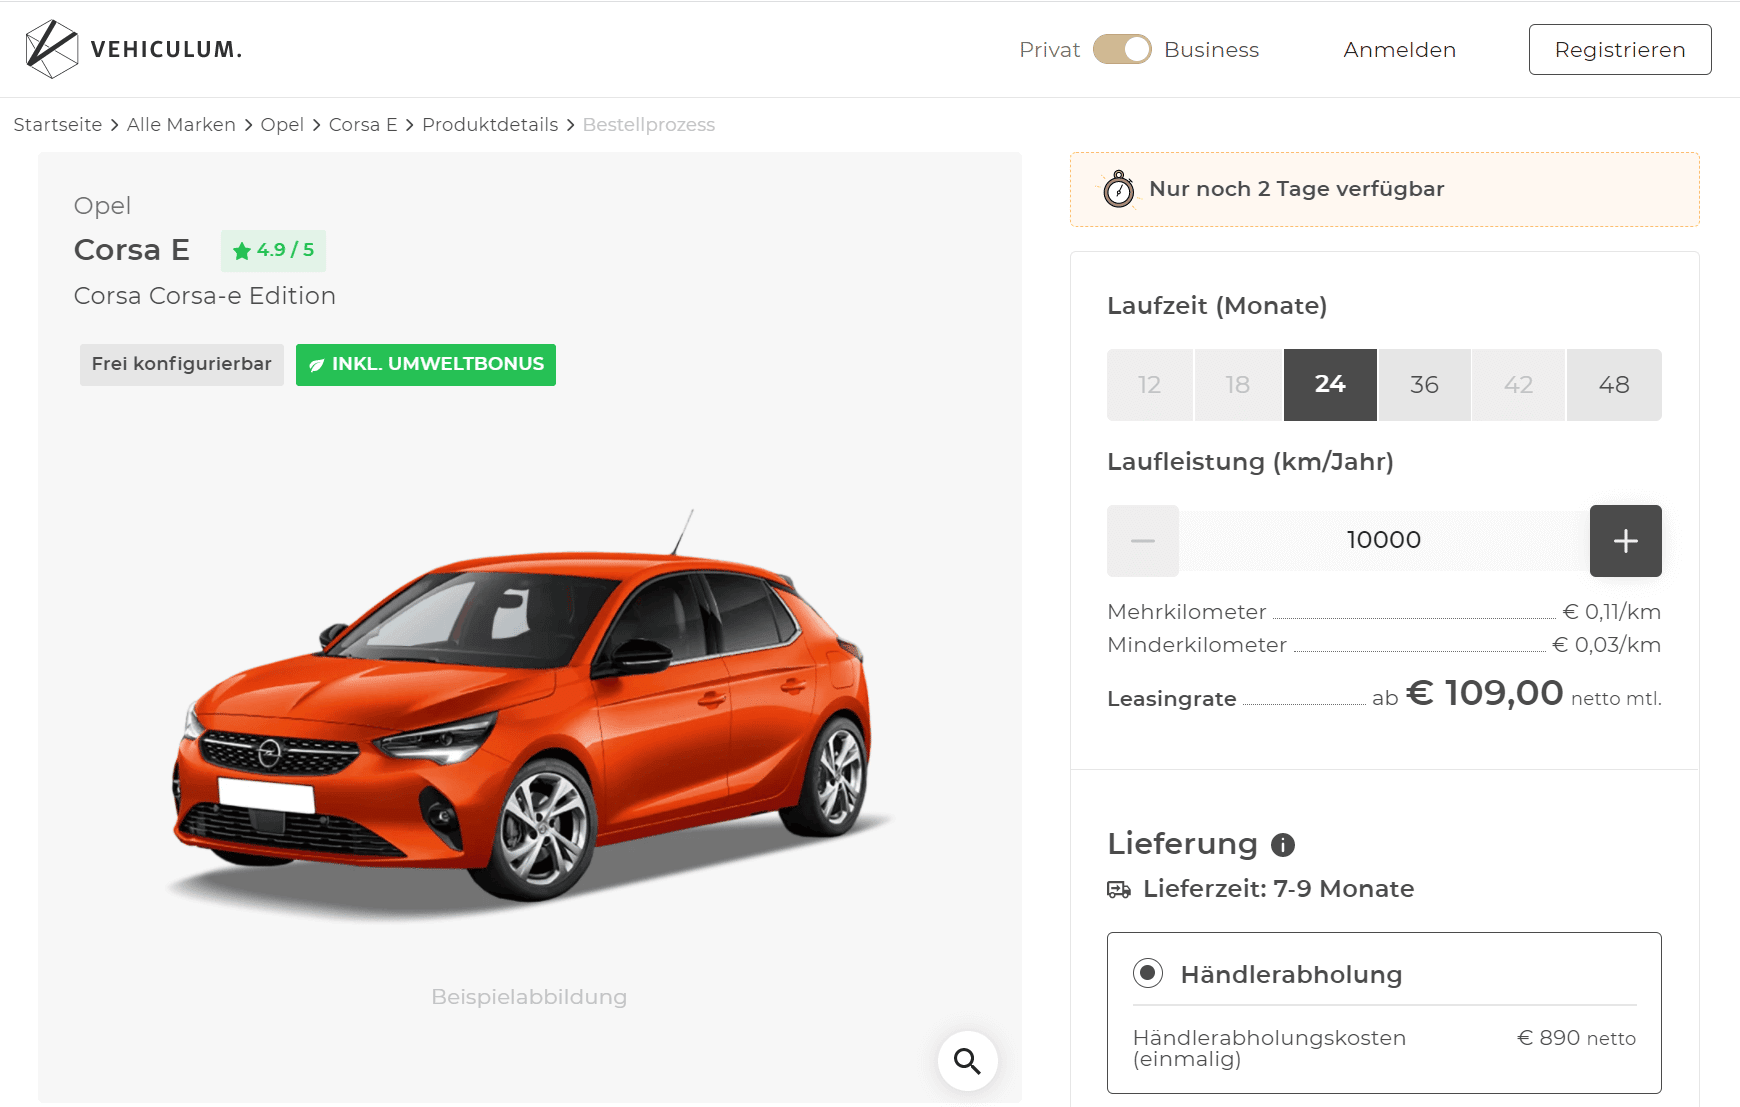Click the € 0,11/km Mehrkilometer value
The width and height of the screenshot is (1740, 1107).
point(1612,612)
